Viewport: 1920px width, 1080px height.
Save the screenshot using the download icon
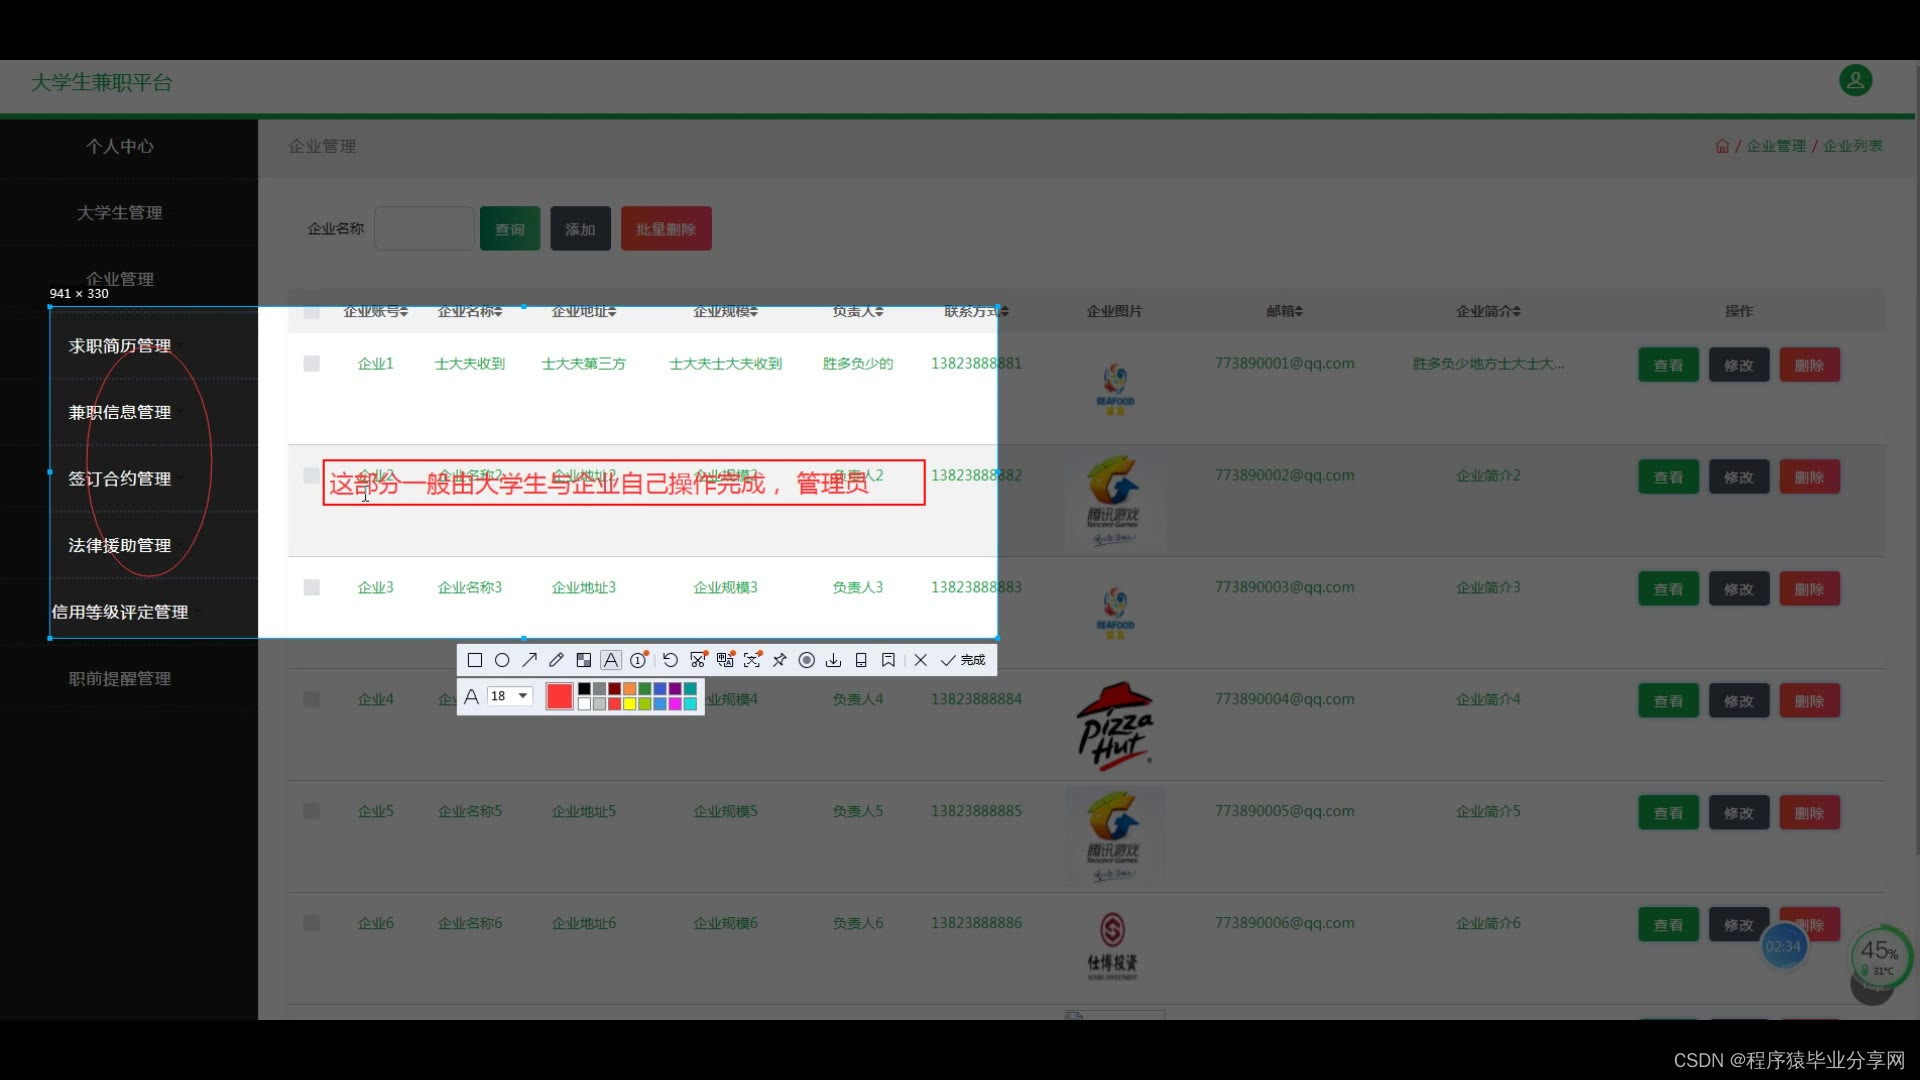click(x=833, y=660)
